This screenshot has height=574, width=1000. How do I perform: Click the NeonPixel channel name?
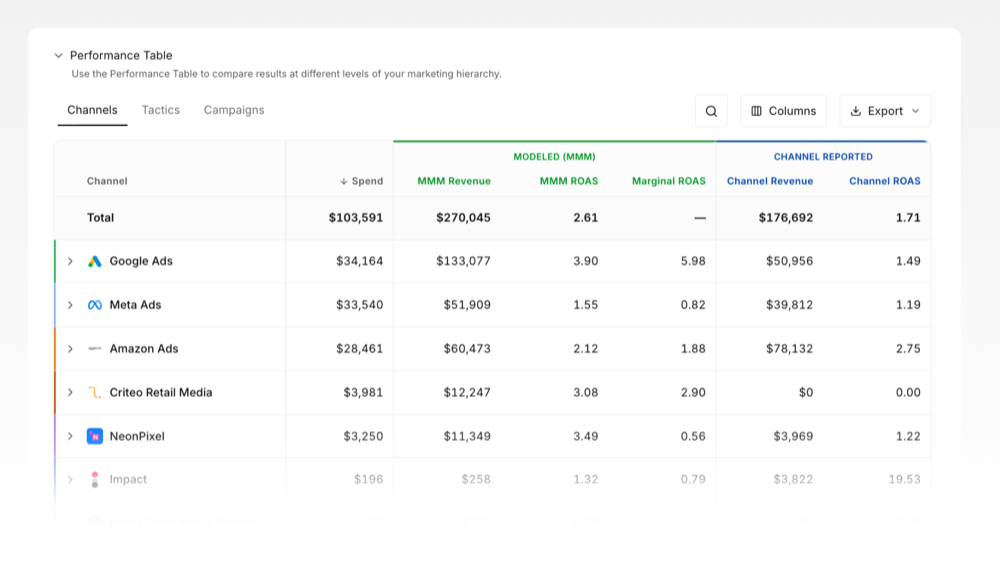pyautogui.click(x=137, y=436)
